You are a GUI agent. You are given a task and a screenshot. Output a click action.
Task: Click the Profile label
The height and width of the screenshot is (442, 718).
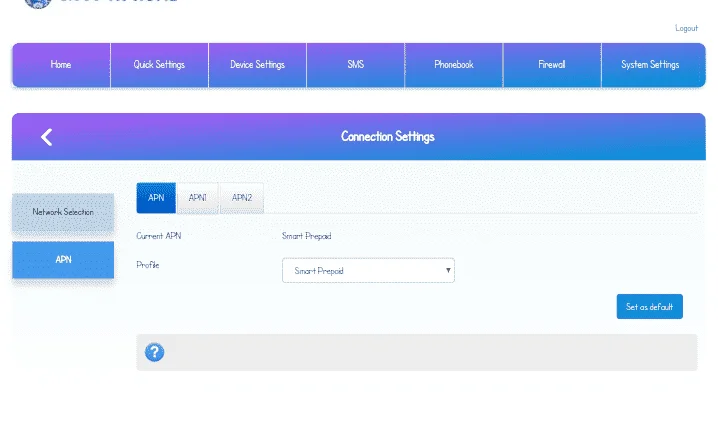point(147,265)
